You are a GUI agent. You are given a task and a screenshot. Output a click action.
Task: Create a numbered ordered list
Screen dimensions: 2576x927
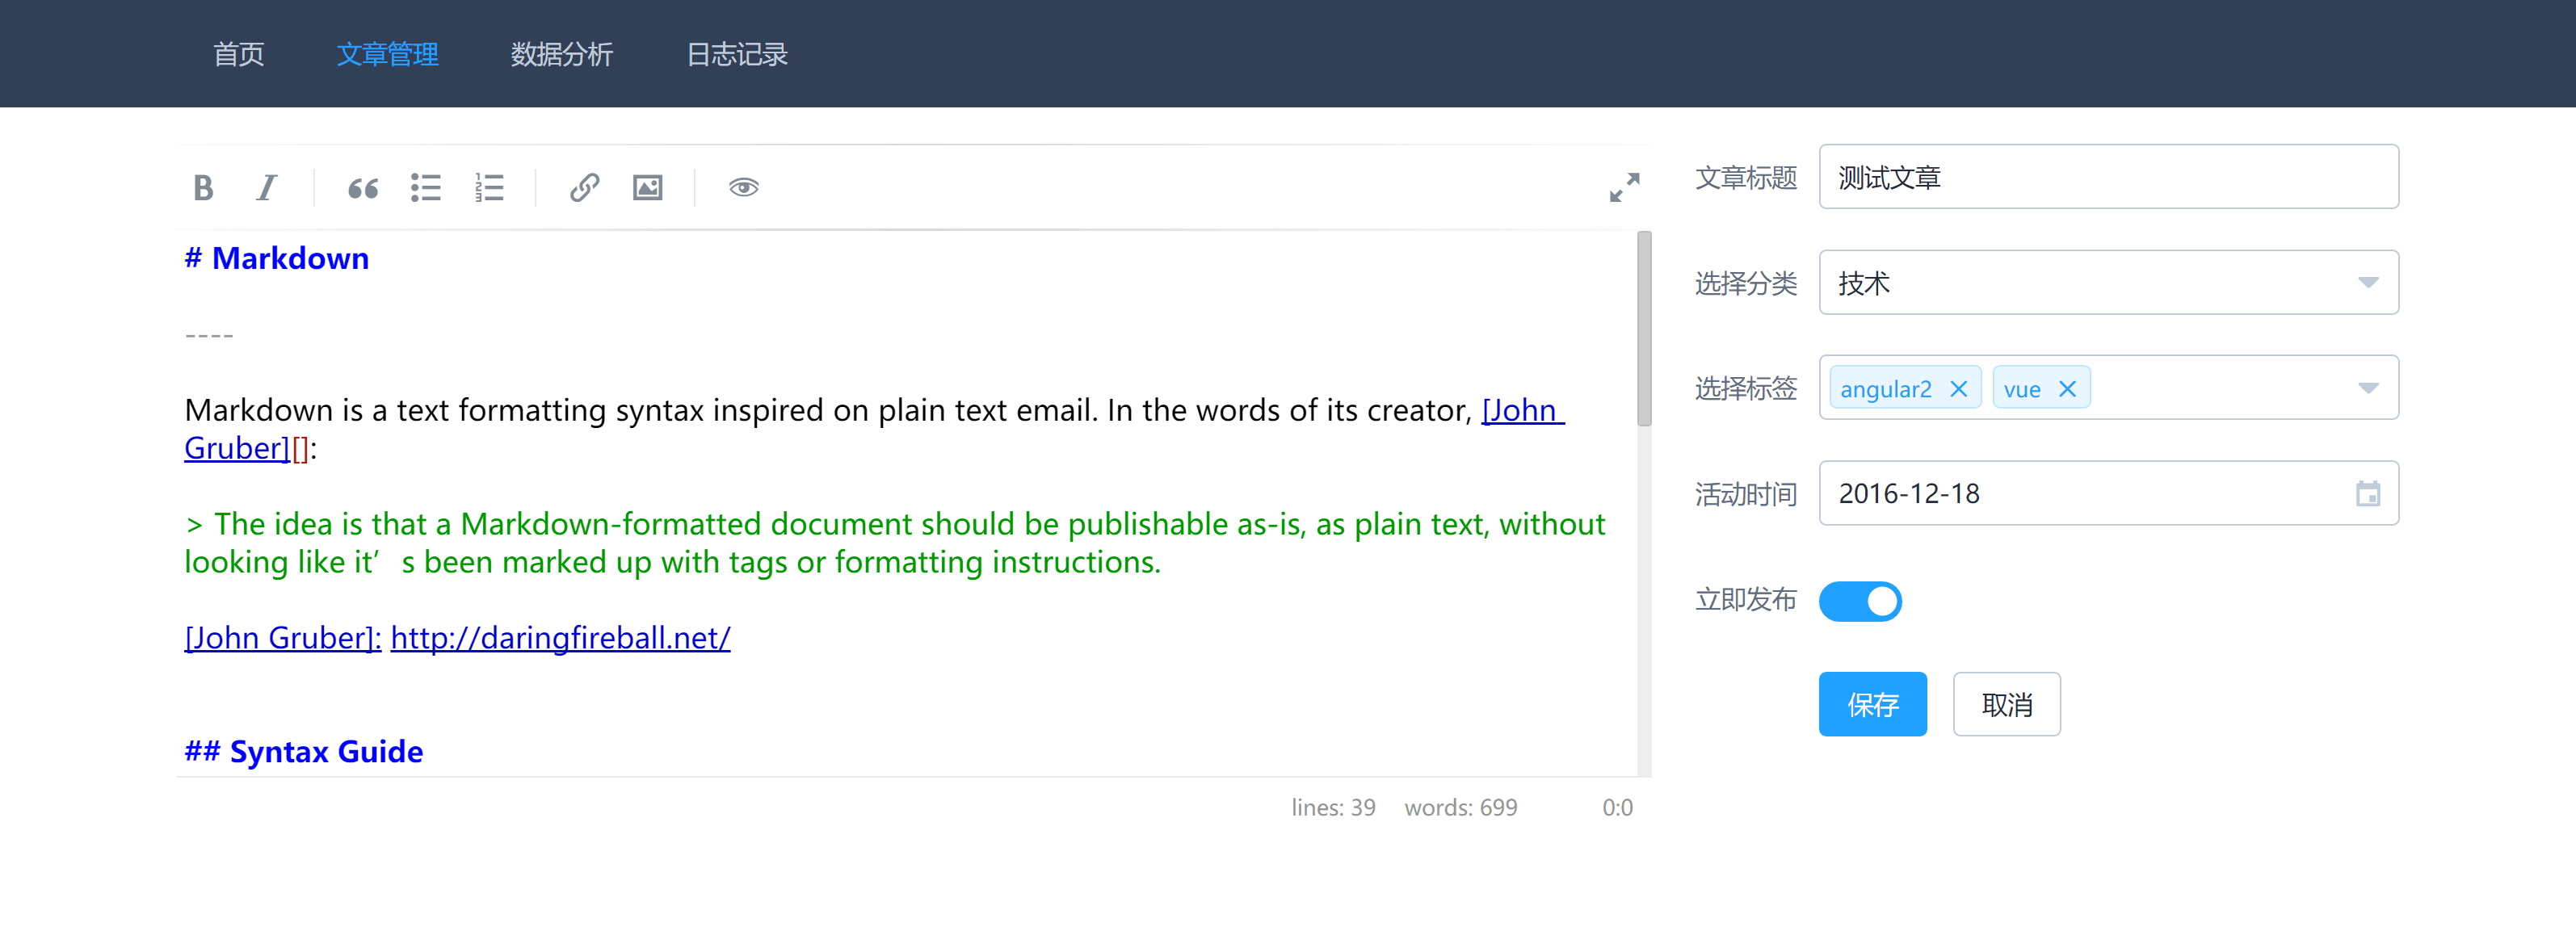click(489, 187)
